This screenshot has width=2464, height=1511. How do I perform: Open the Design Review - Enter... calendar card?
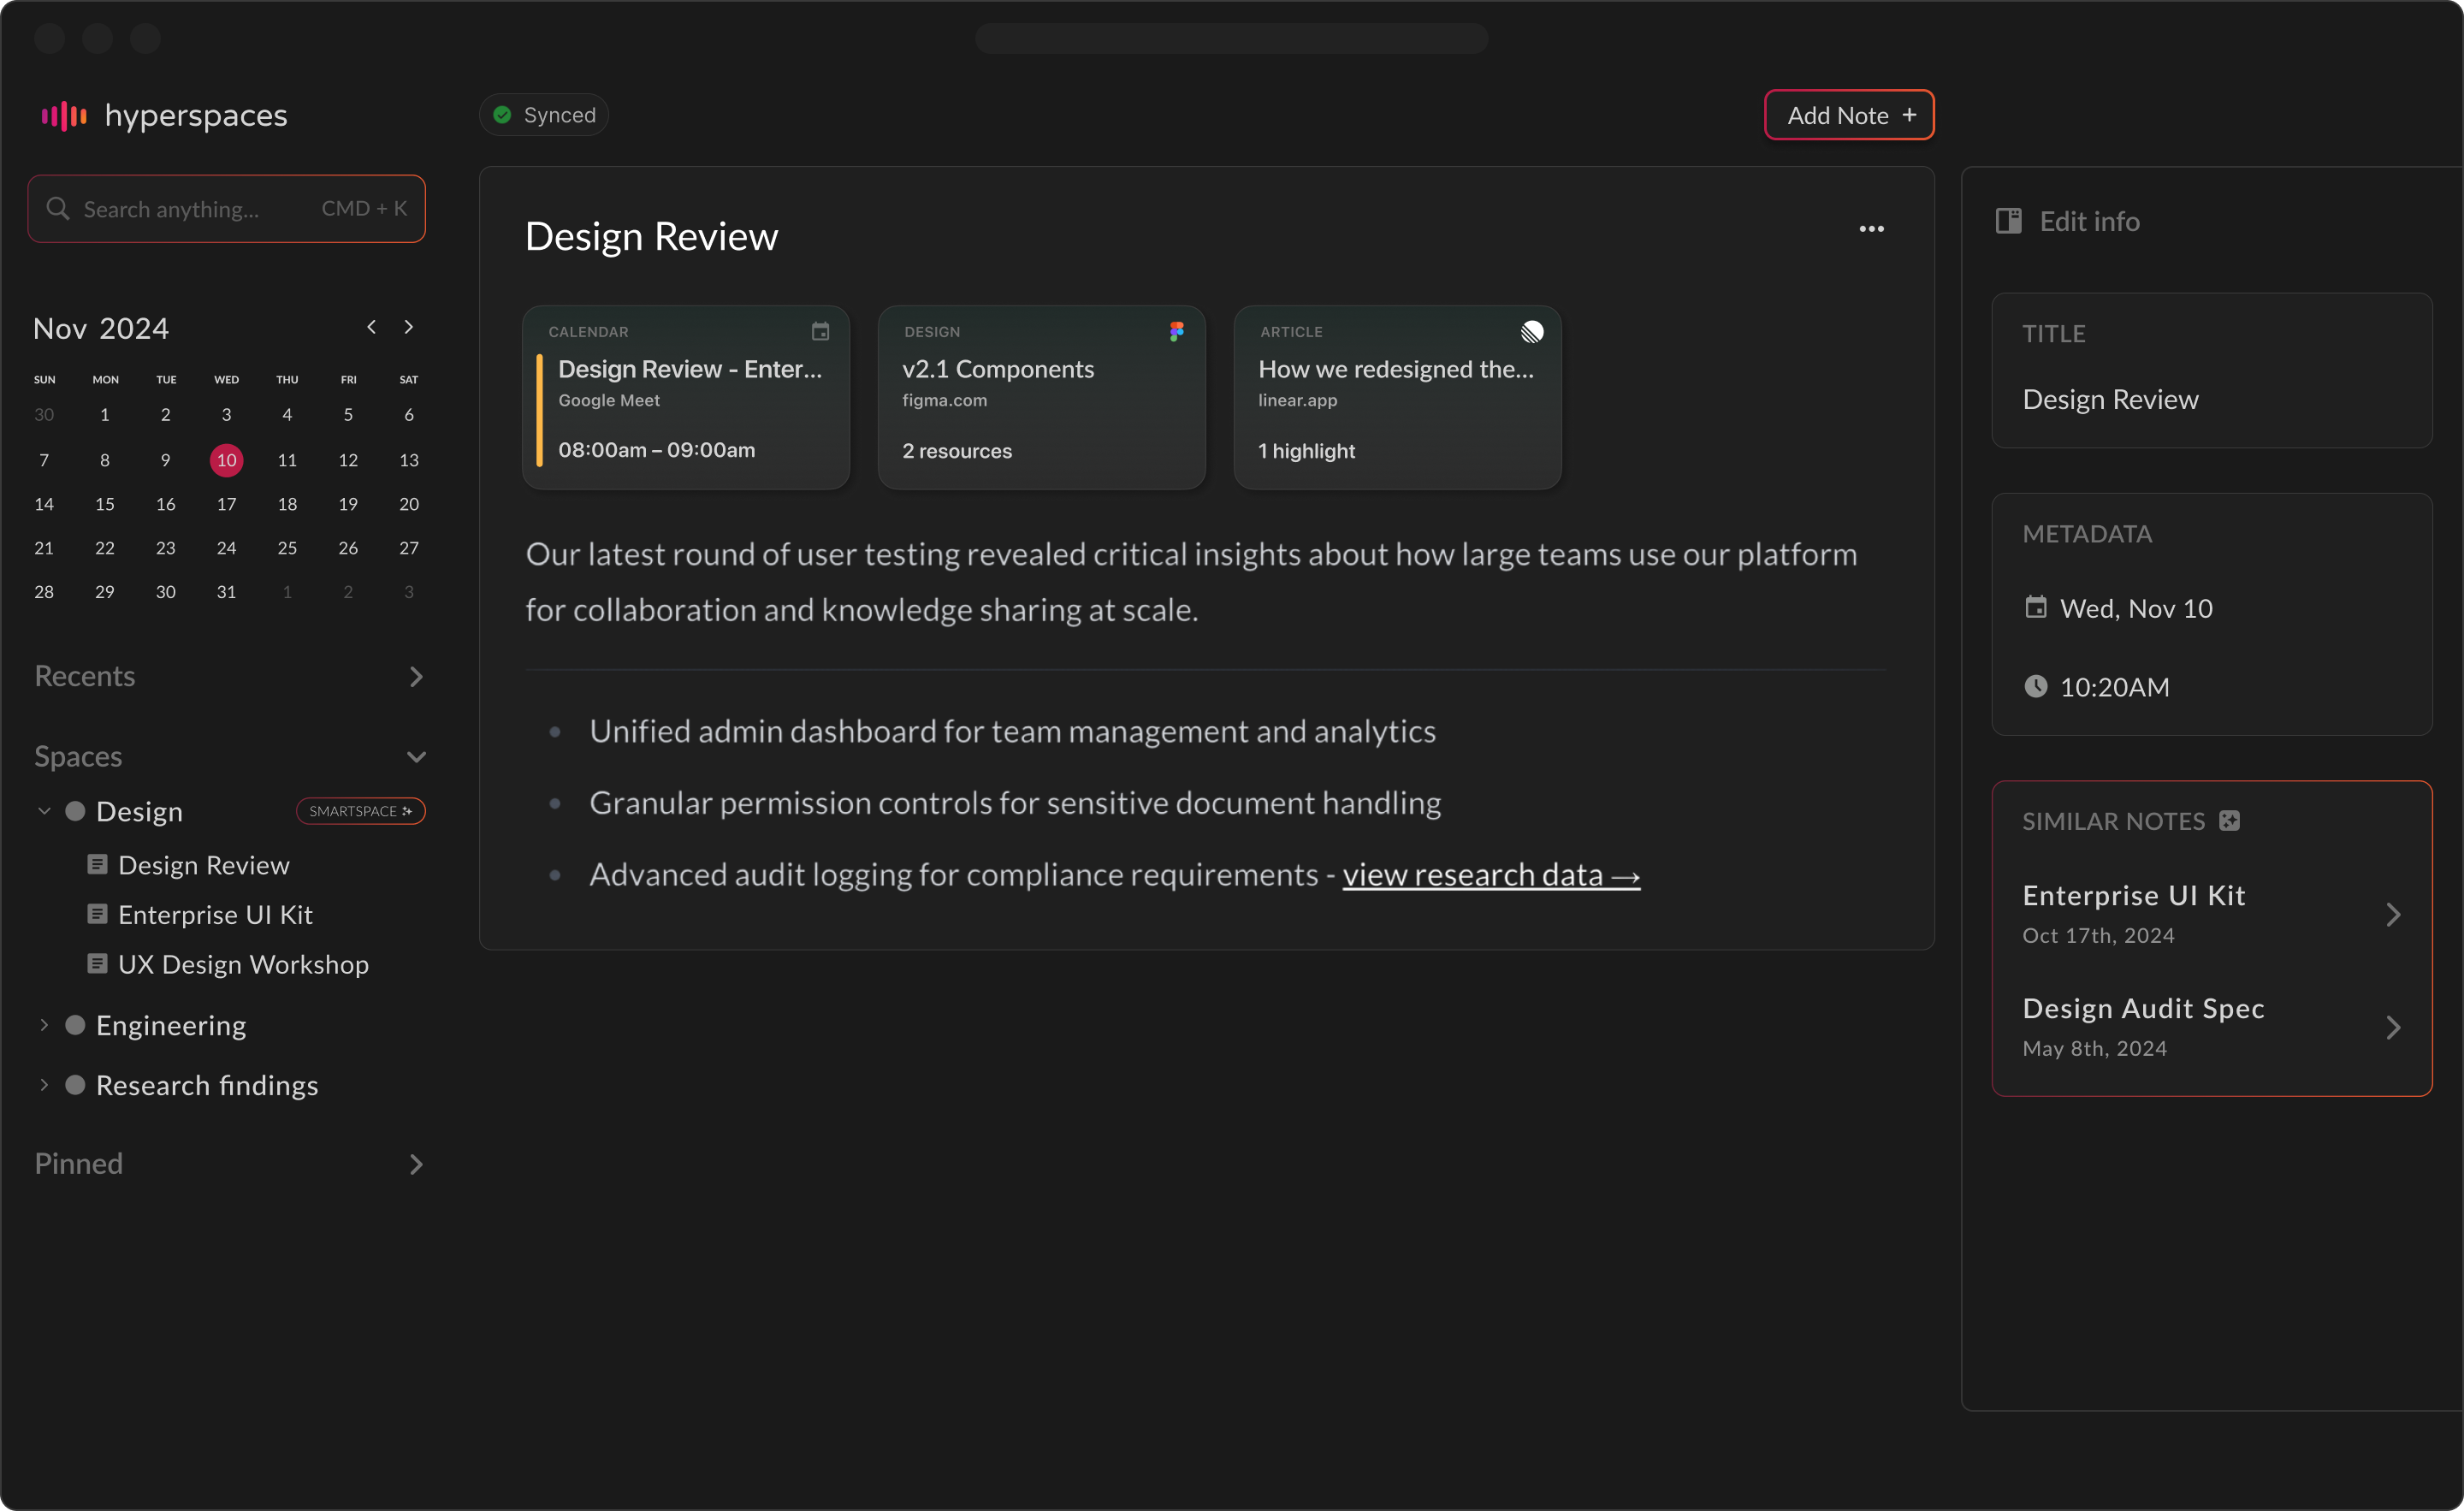tap(686, 397)
